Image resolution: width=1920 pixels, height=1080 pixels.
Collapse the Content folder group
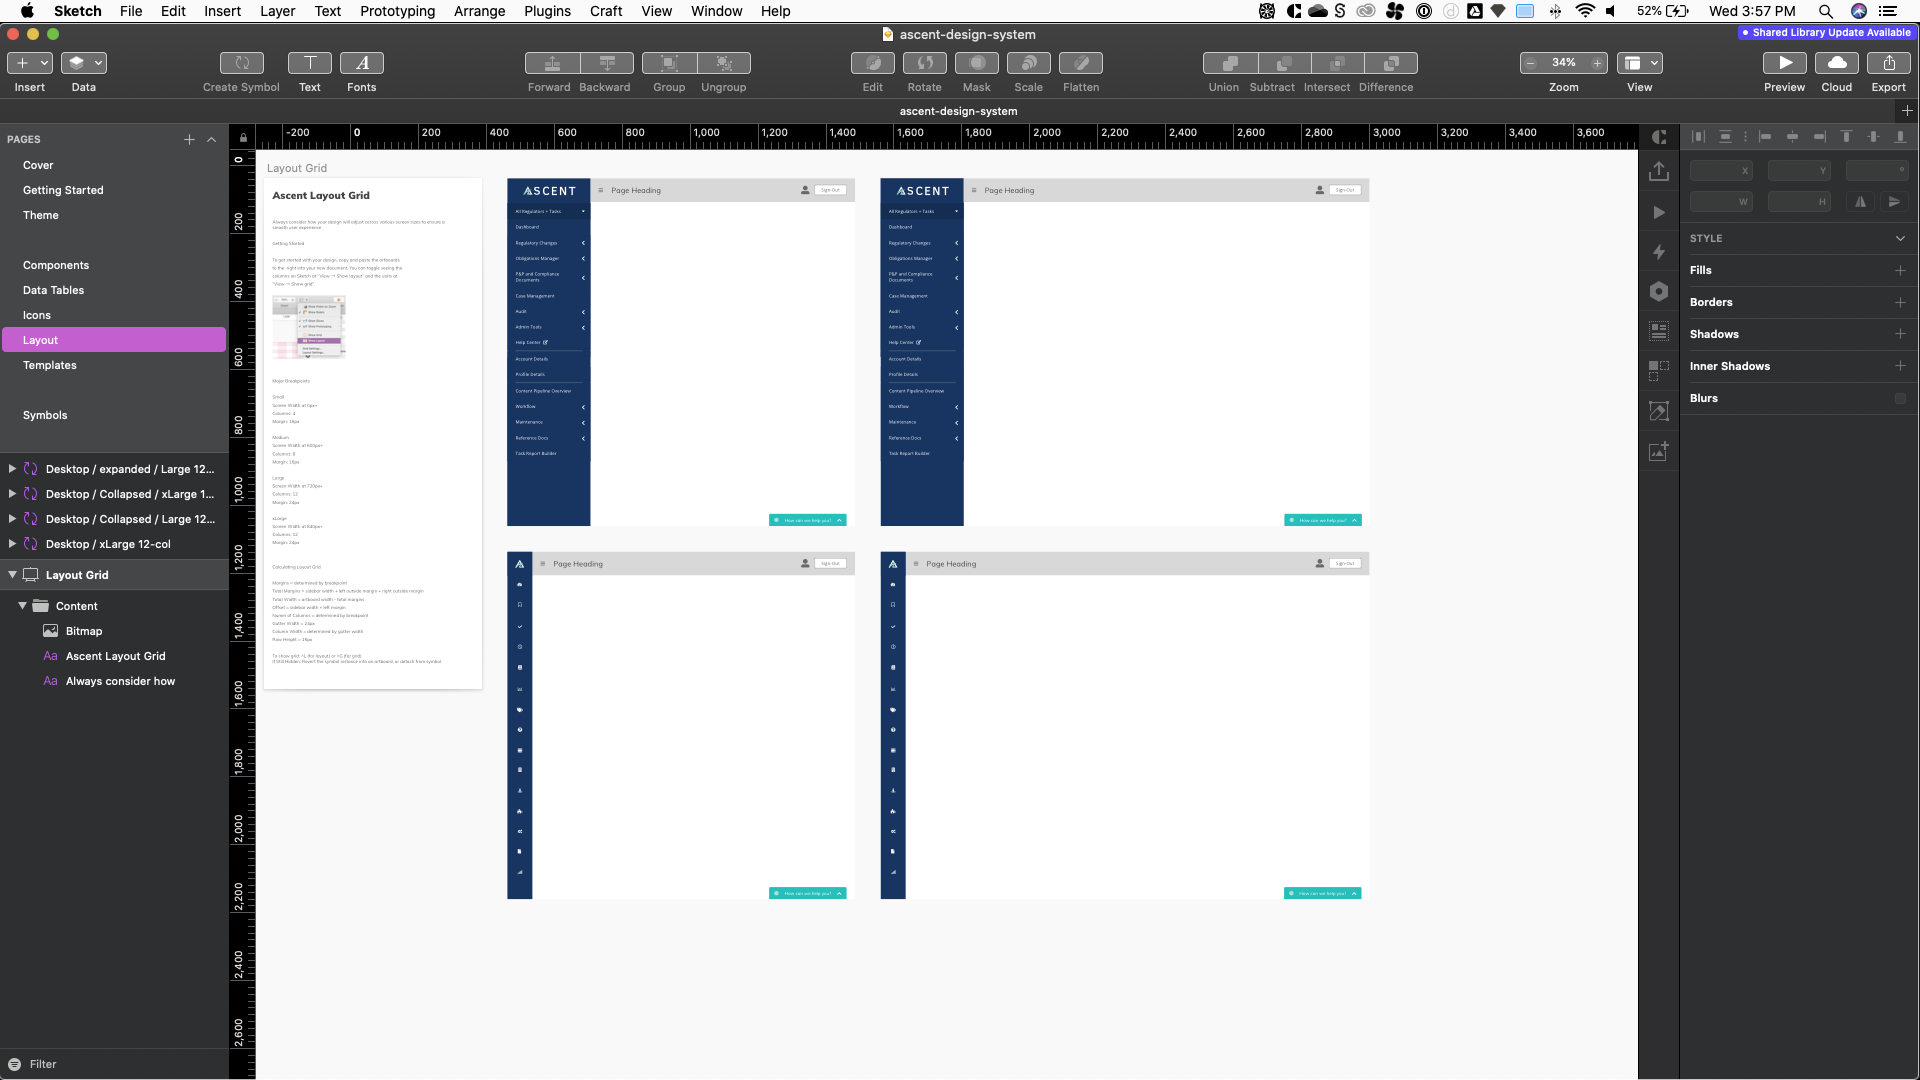(22, 606)
